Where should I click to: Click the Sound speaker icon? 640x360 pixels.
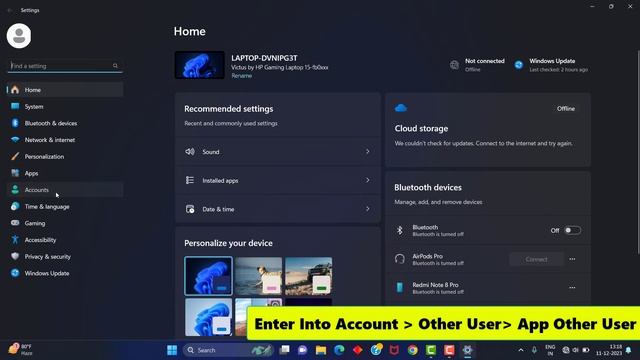click(x=190, y=152)
